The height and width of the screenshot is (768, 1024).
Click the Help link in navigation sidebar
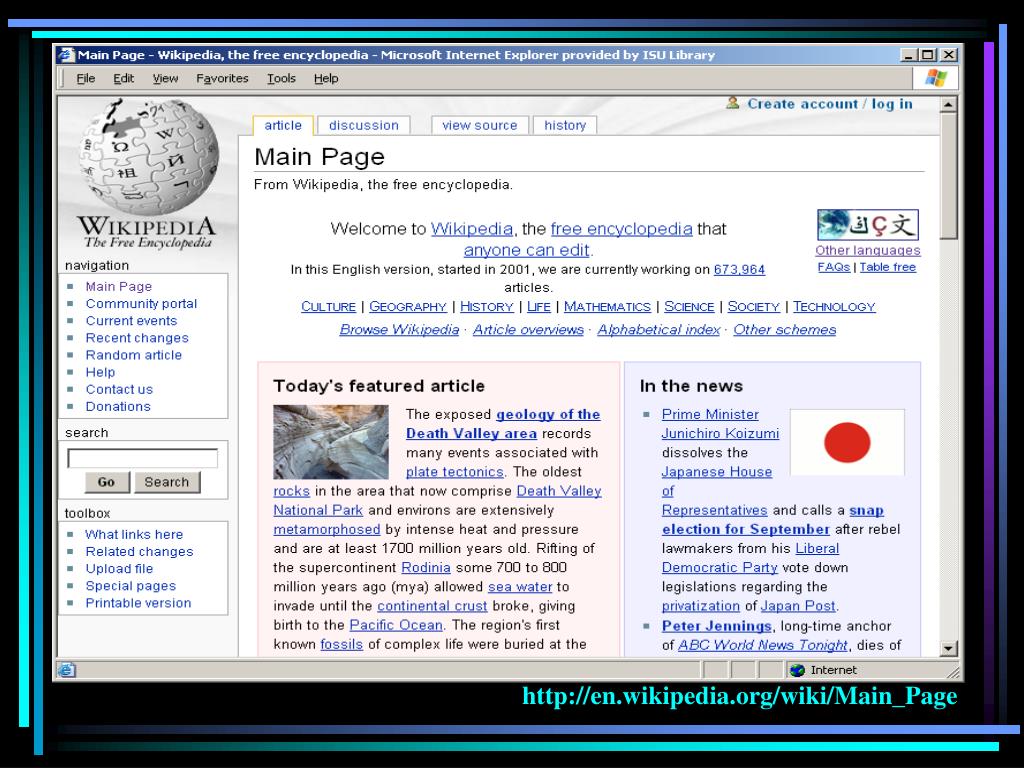(x=101, y=372)
